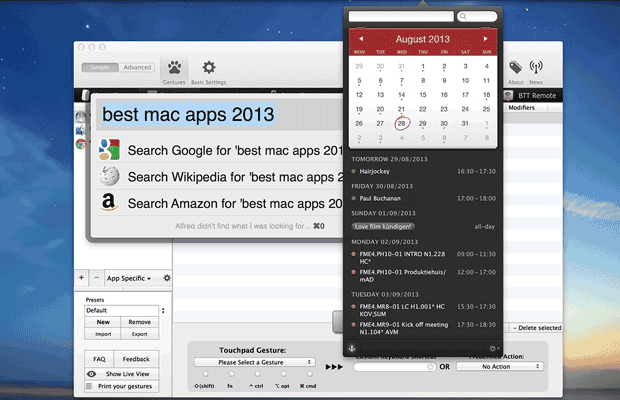Image resolution: width=620 pixels, height=400 pixels.
Task: Select August 15 in calendar
Action: pos(423,95)
